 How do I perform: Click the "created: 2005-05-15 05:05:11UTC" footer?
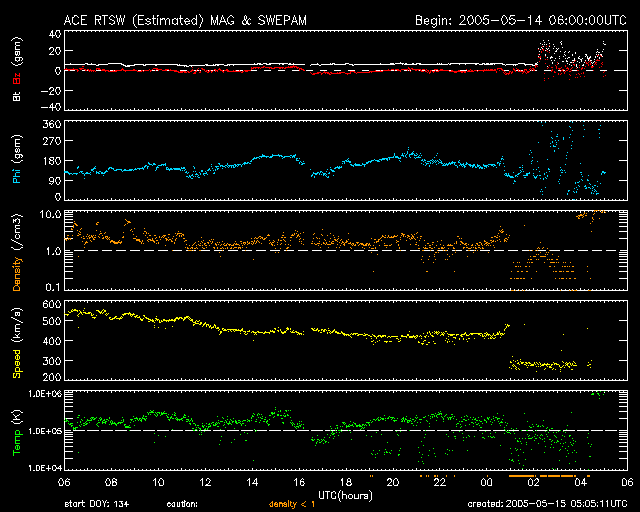(547, 504)
